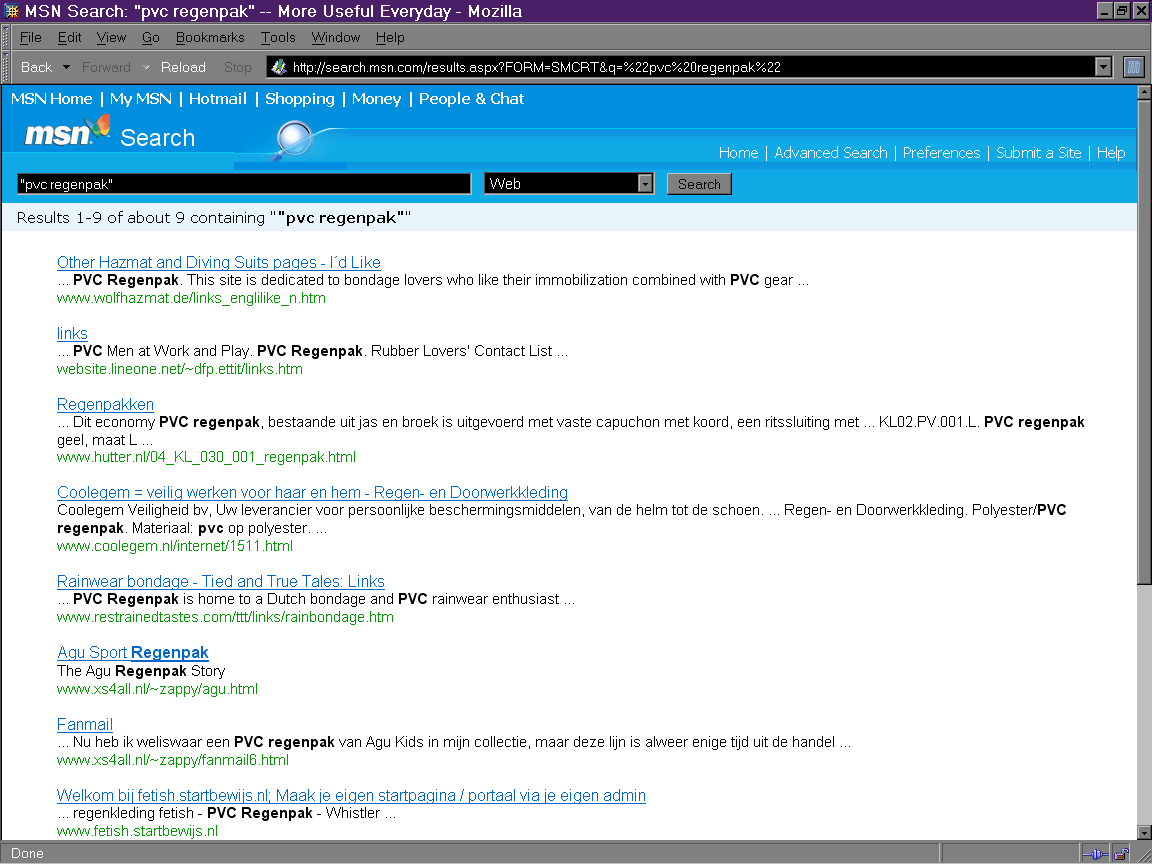This screenshot has width=1152, height=864.
Task: Open the People & Chat link
Action: (472, 99)
